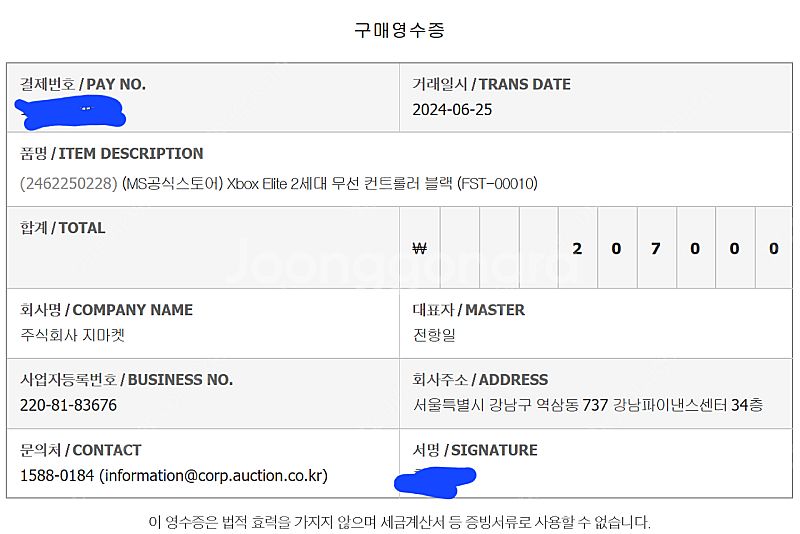The image size is (800, 534).
Task: Click the blue scribble covering the pay number
Action: (x=71, y=112)
